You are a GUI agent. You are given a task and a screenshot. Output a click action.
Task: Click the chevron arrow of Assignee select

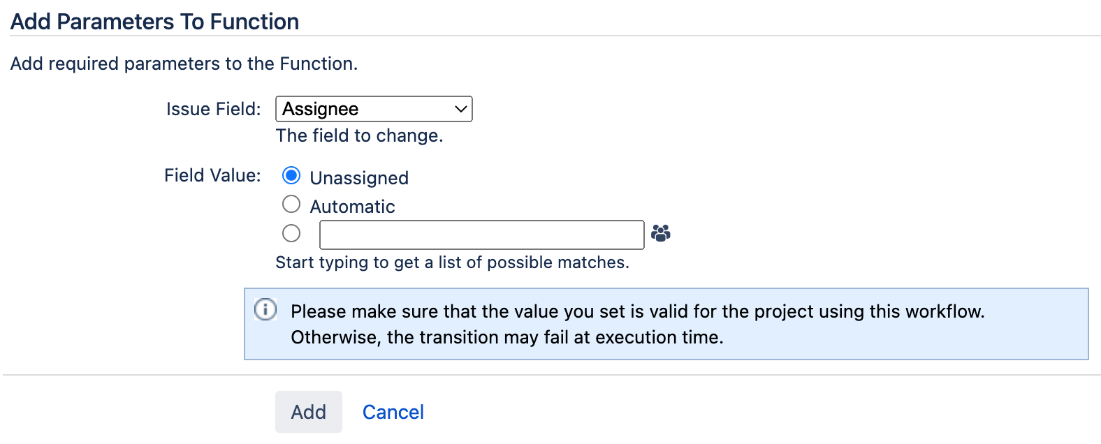461,110
